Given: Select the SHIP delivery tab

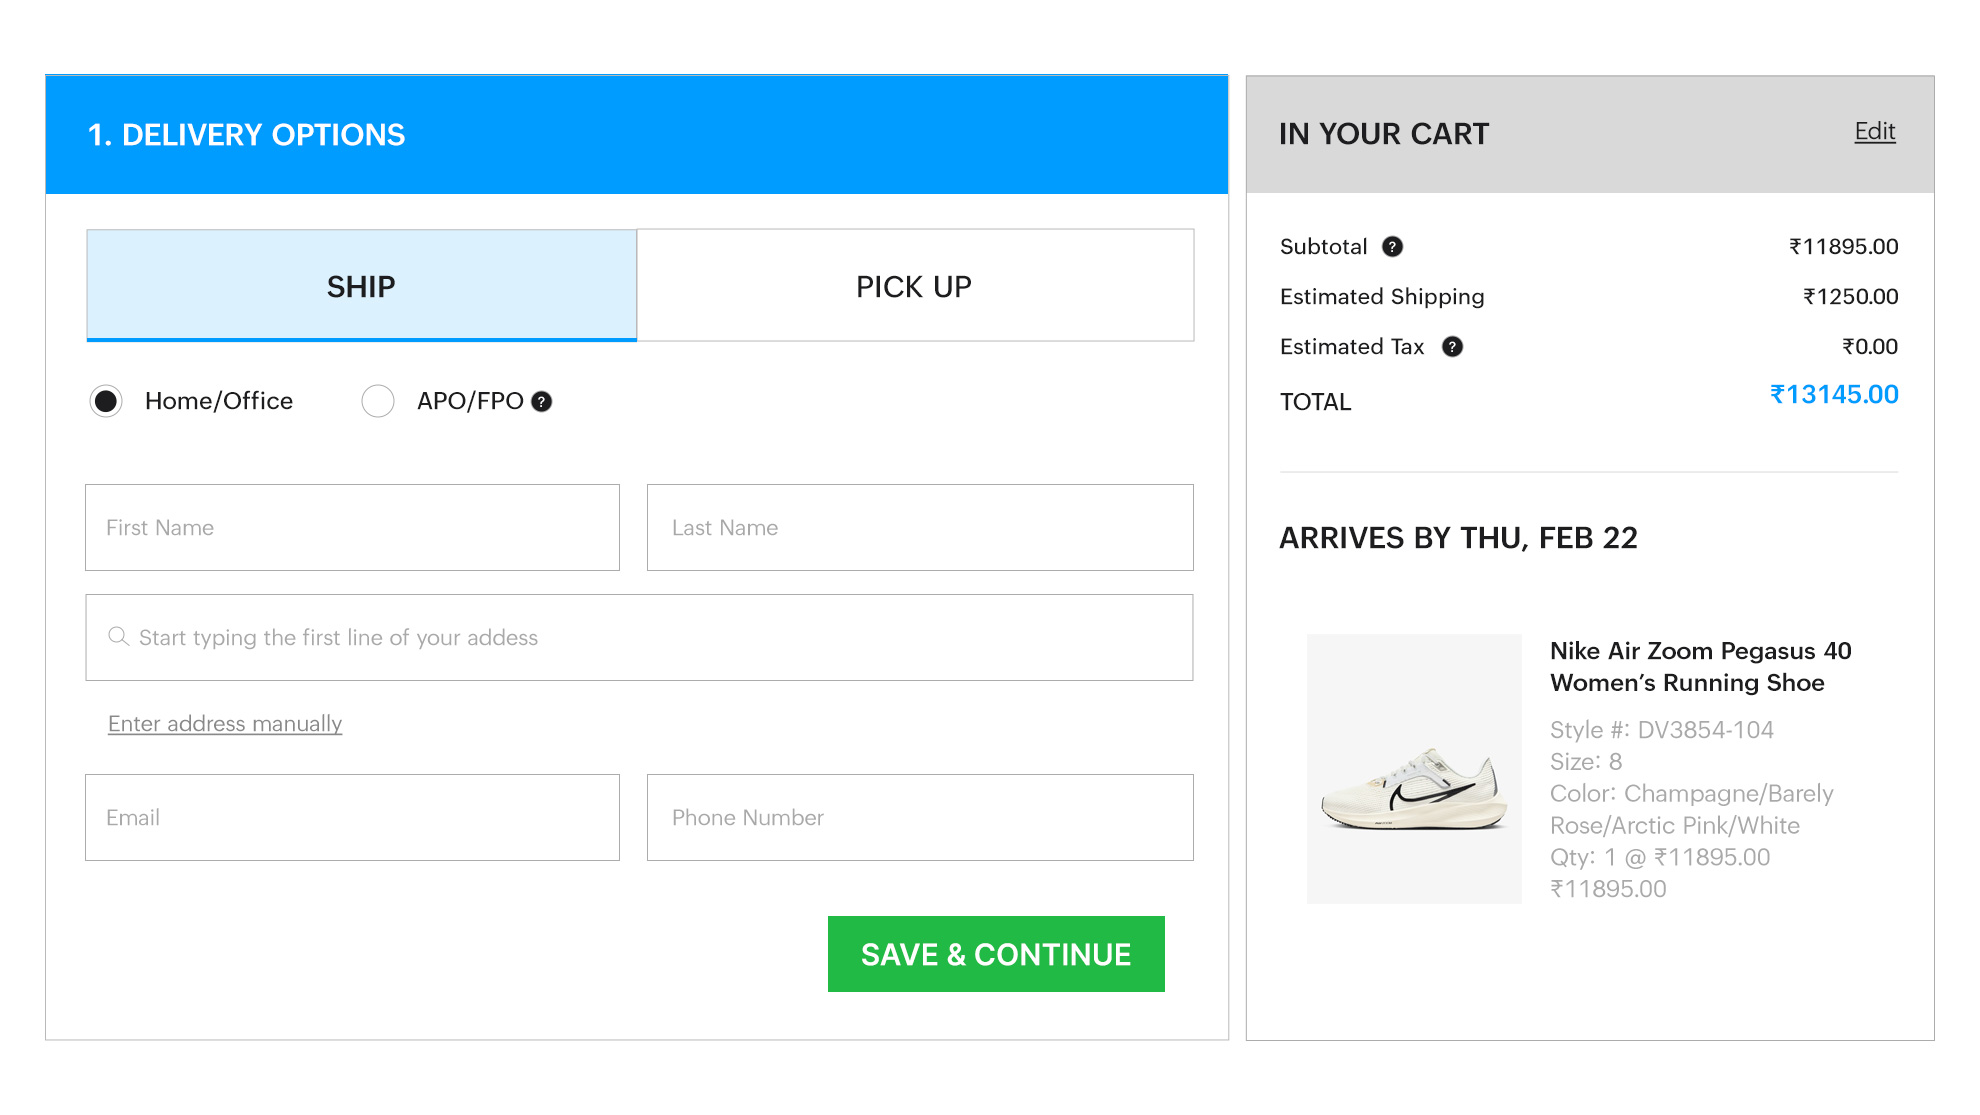Looking at the screenshot, I should 360,286.
